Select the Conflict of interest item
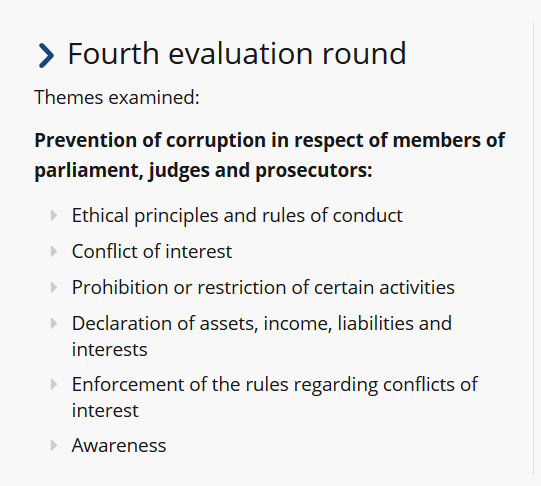The image size is (541, 486). [152, 251]
